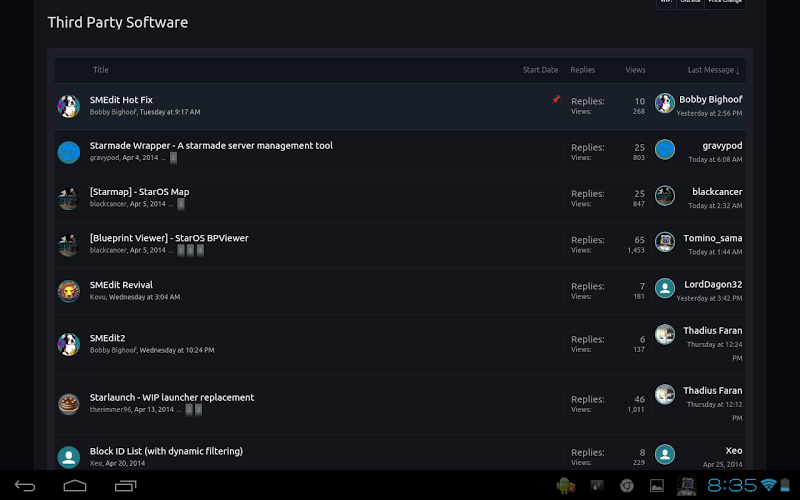
Task: Tap the Android home navigation button
Action: click(75, 485)
